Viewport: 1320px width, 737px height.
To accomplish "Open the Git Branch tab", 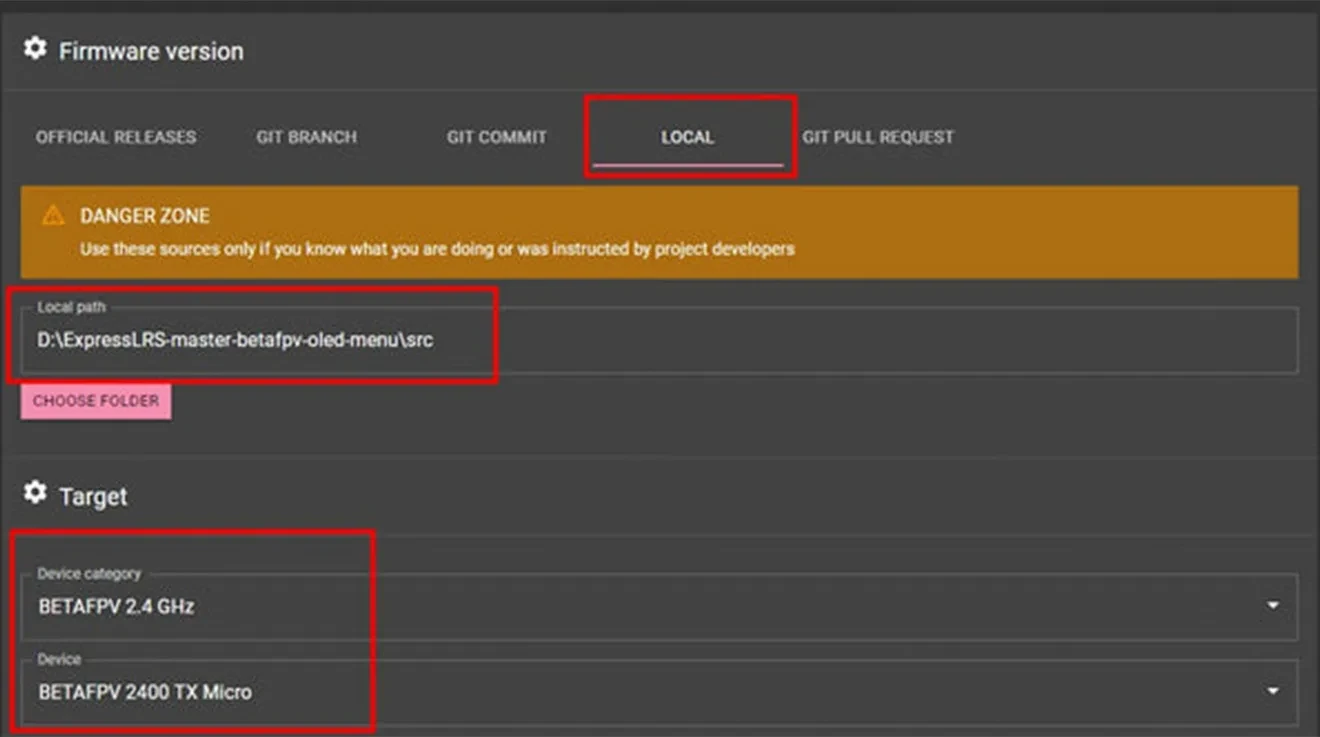I will point(306,137).
